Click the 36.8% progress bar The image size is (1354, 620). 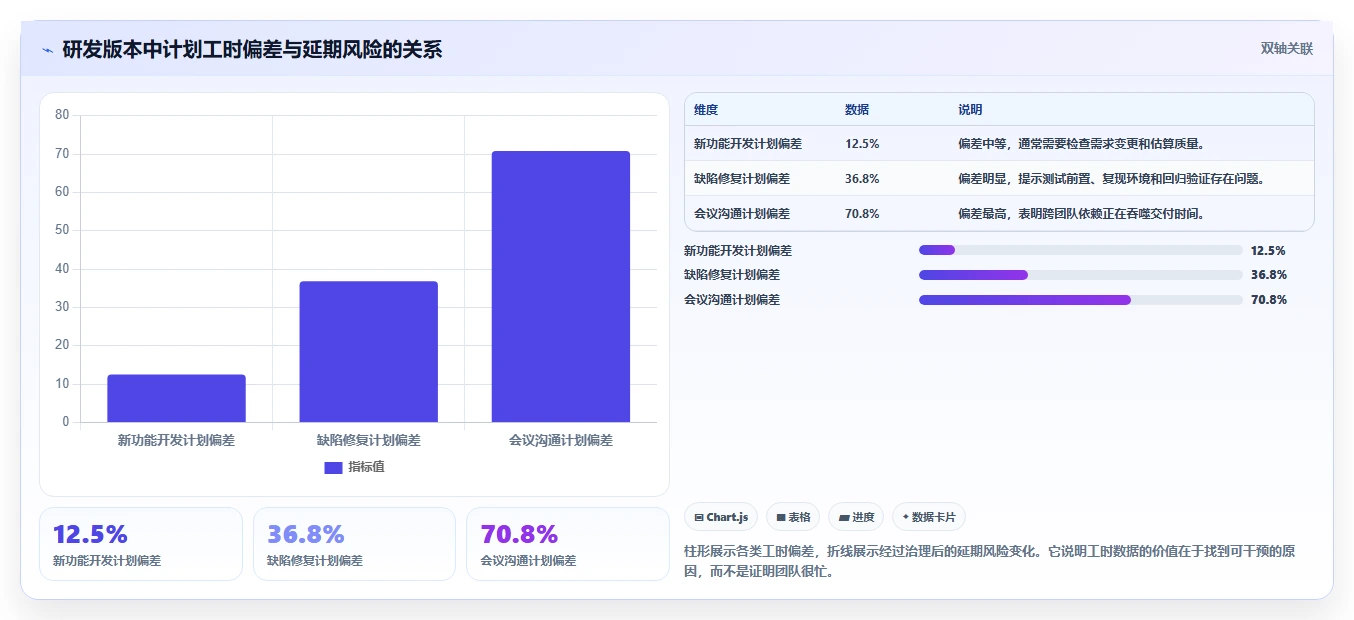pyautogui.click(x=1081, y=275)
